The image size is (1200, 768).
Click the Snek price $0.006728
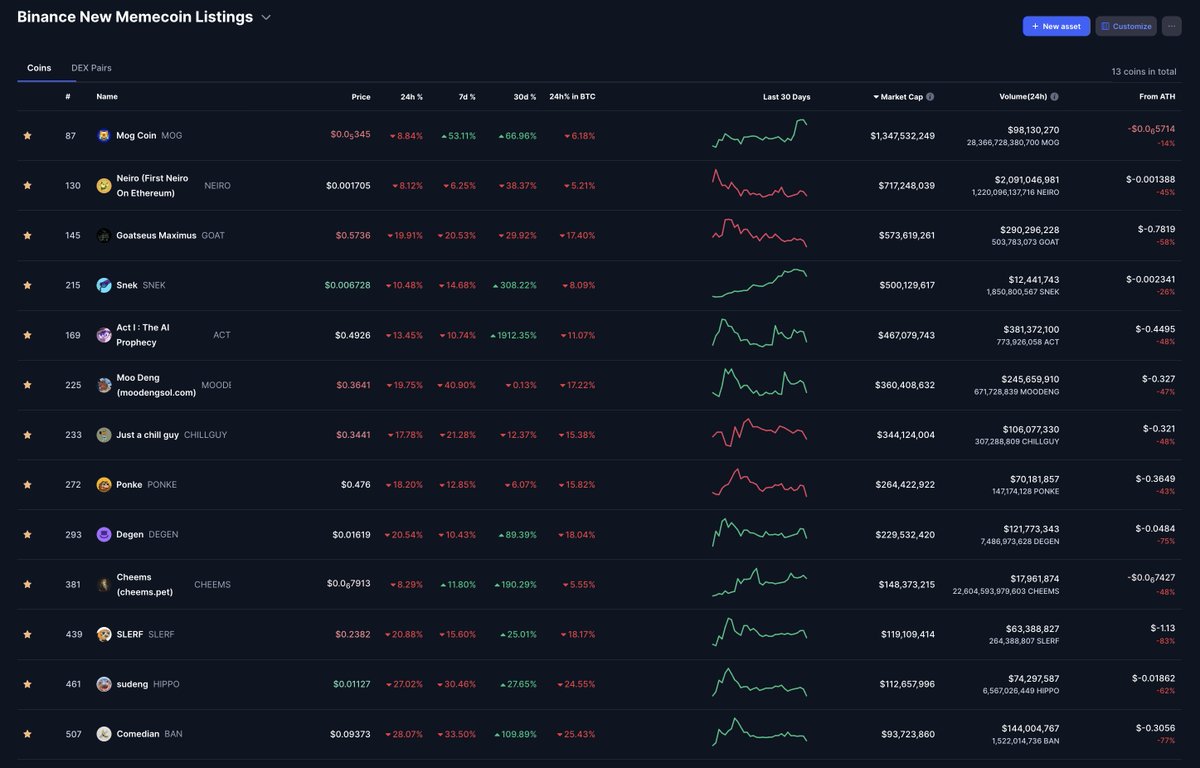tap(347, 285)
